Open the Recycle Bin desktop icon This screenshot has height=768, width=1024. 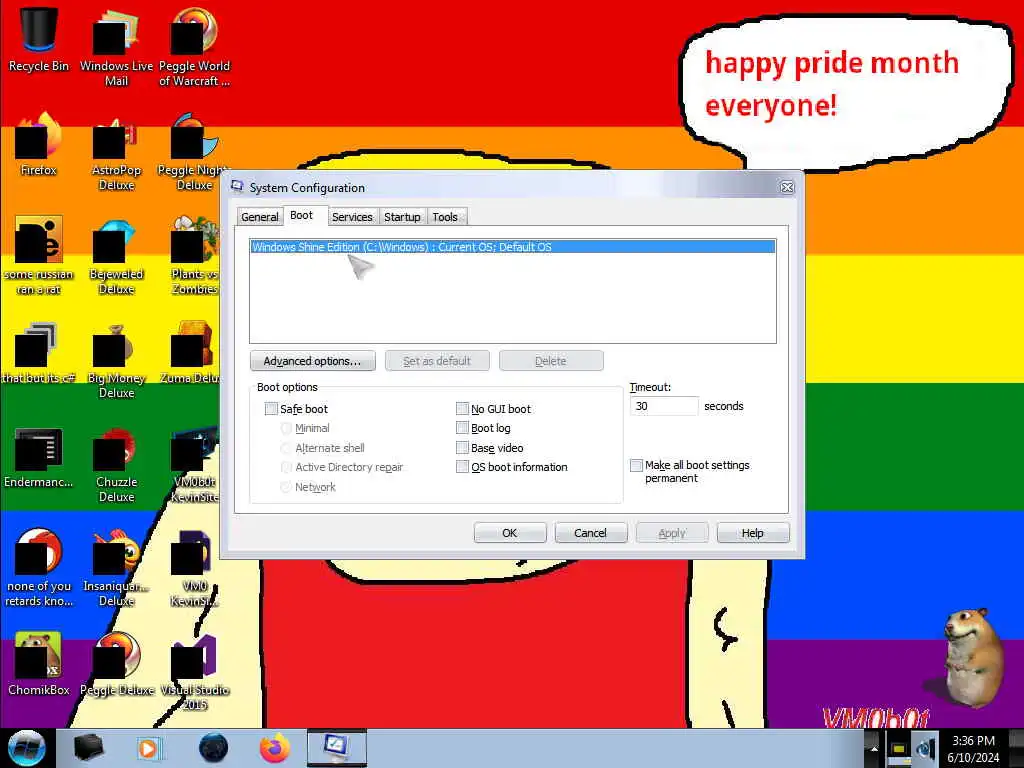(39, 39)
